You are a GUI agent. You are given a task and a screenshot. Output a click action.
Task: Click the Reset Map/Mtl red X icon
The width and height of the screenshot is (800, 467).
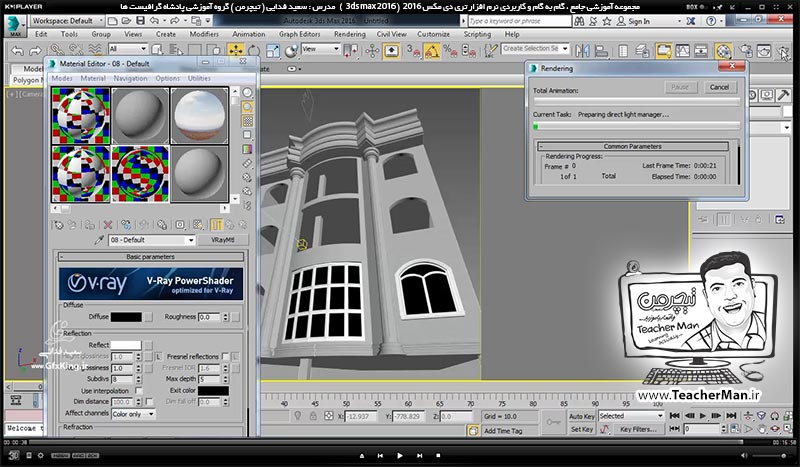pyautogui.click(x=108, y=225)
